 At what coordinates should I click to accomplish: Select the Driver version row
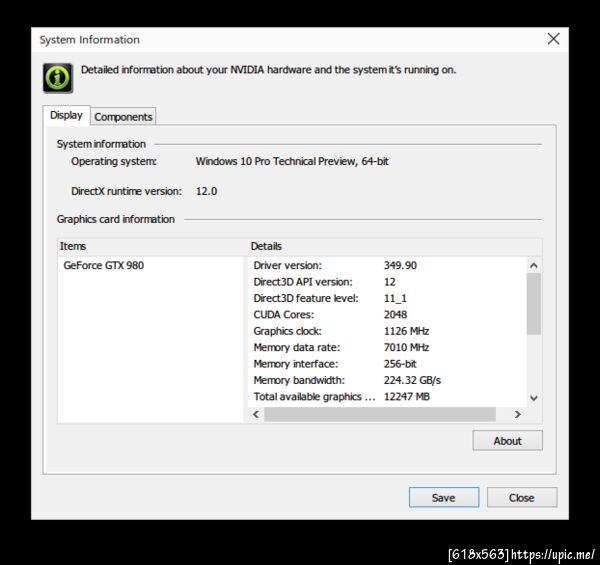(387, 265)
